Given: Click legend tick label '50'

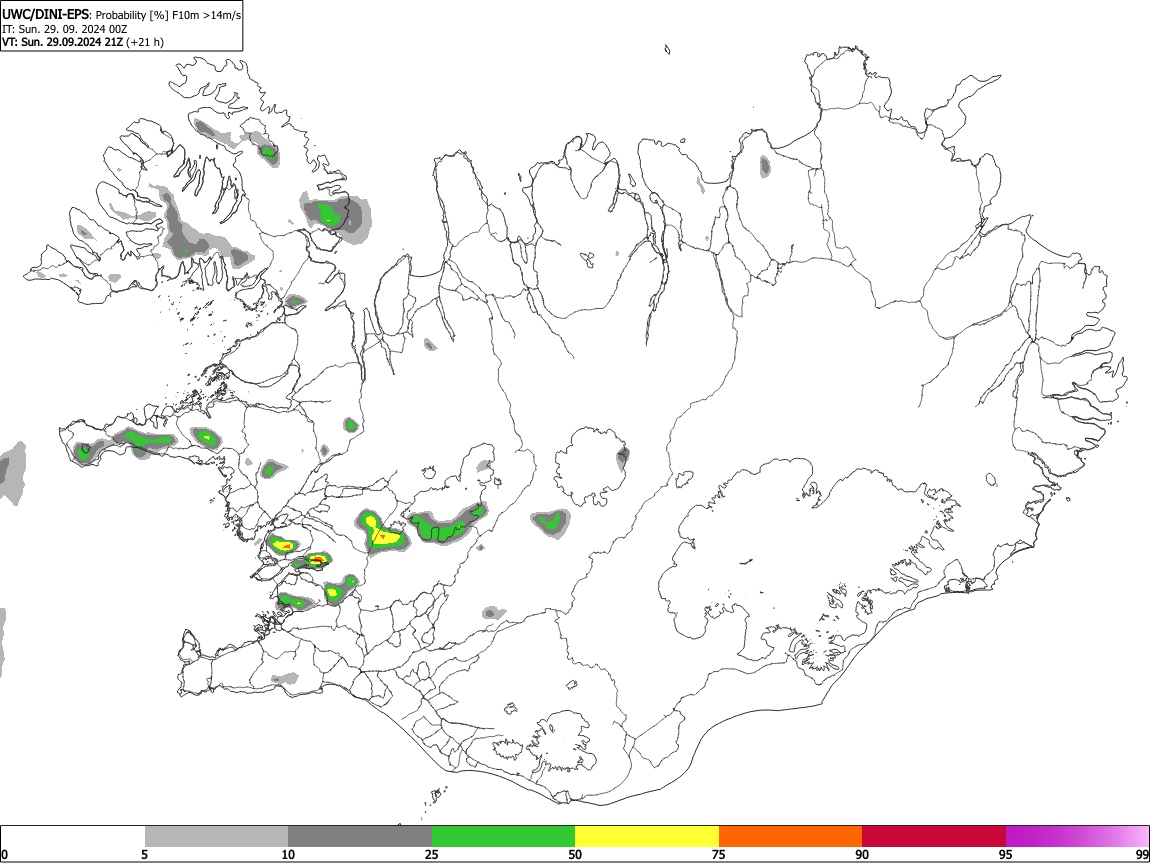Looking at the screenshot, I should (575, 854).
